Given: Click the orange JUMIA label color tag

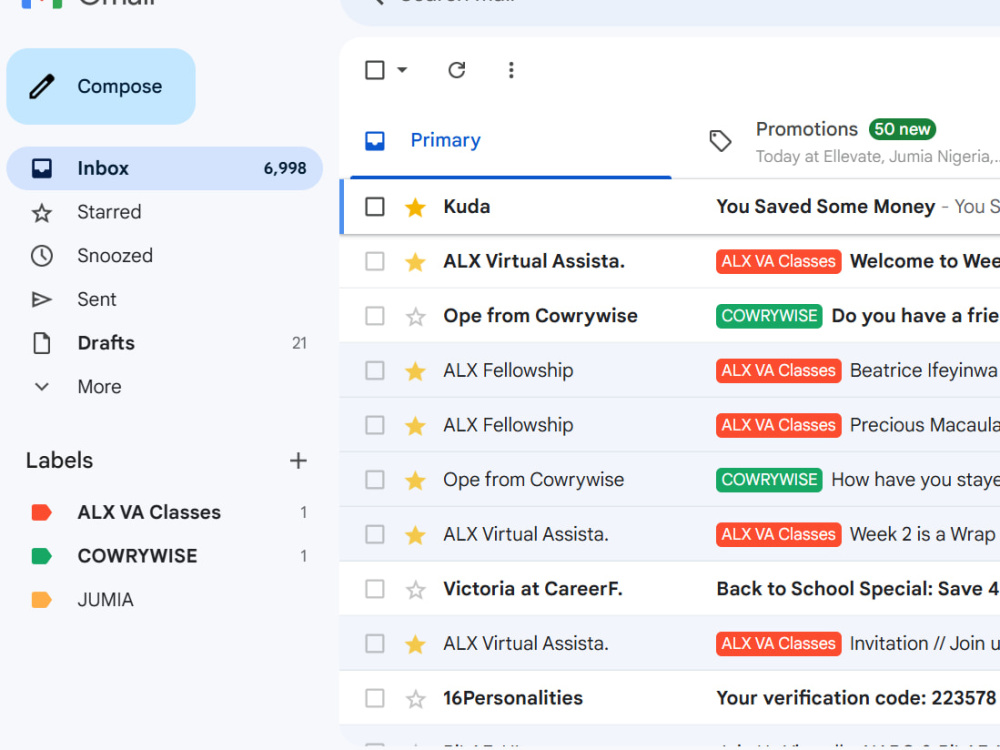Looking at the screenshot, I should coord(41,599).
